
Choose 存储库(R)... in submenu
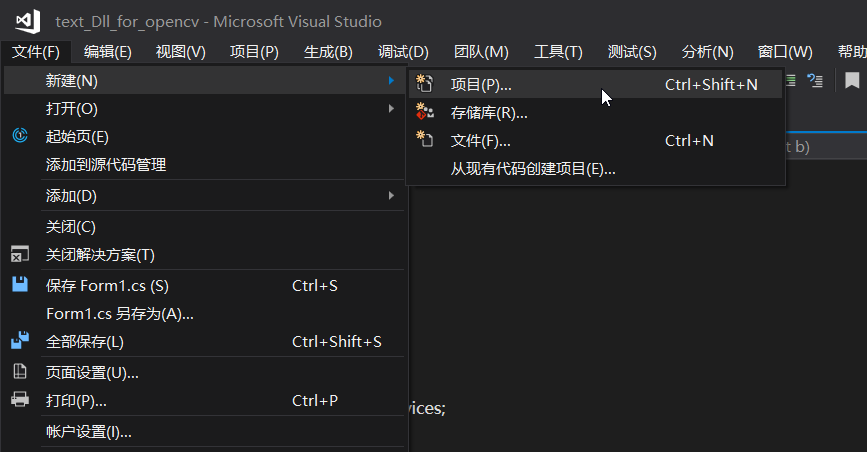596,113
